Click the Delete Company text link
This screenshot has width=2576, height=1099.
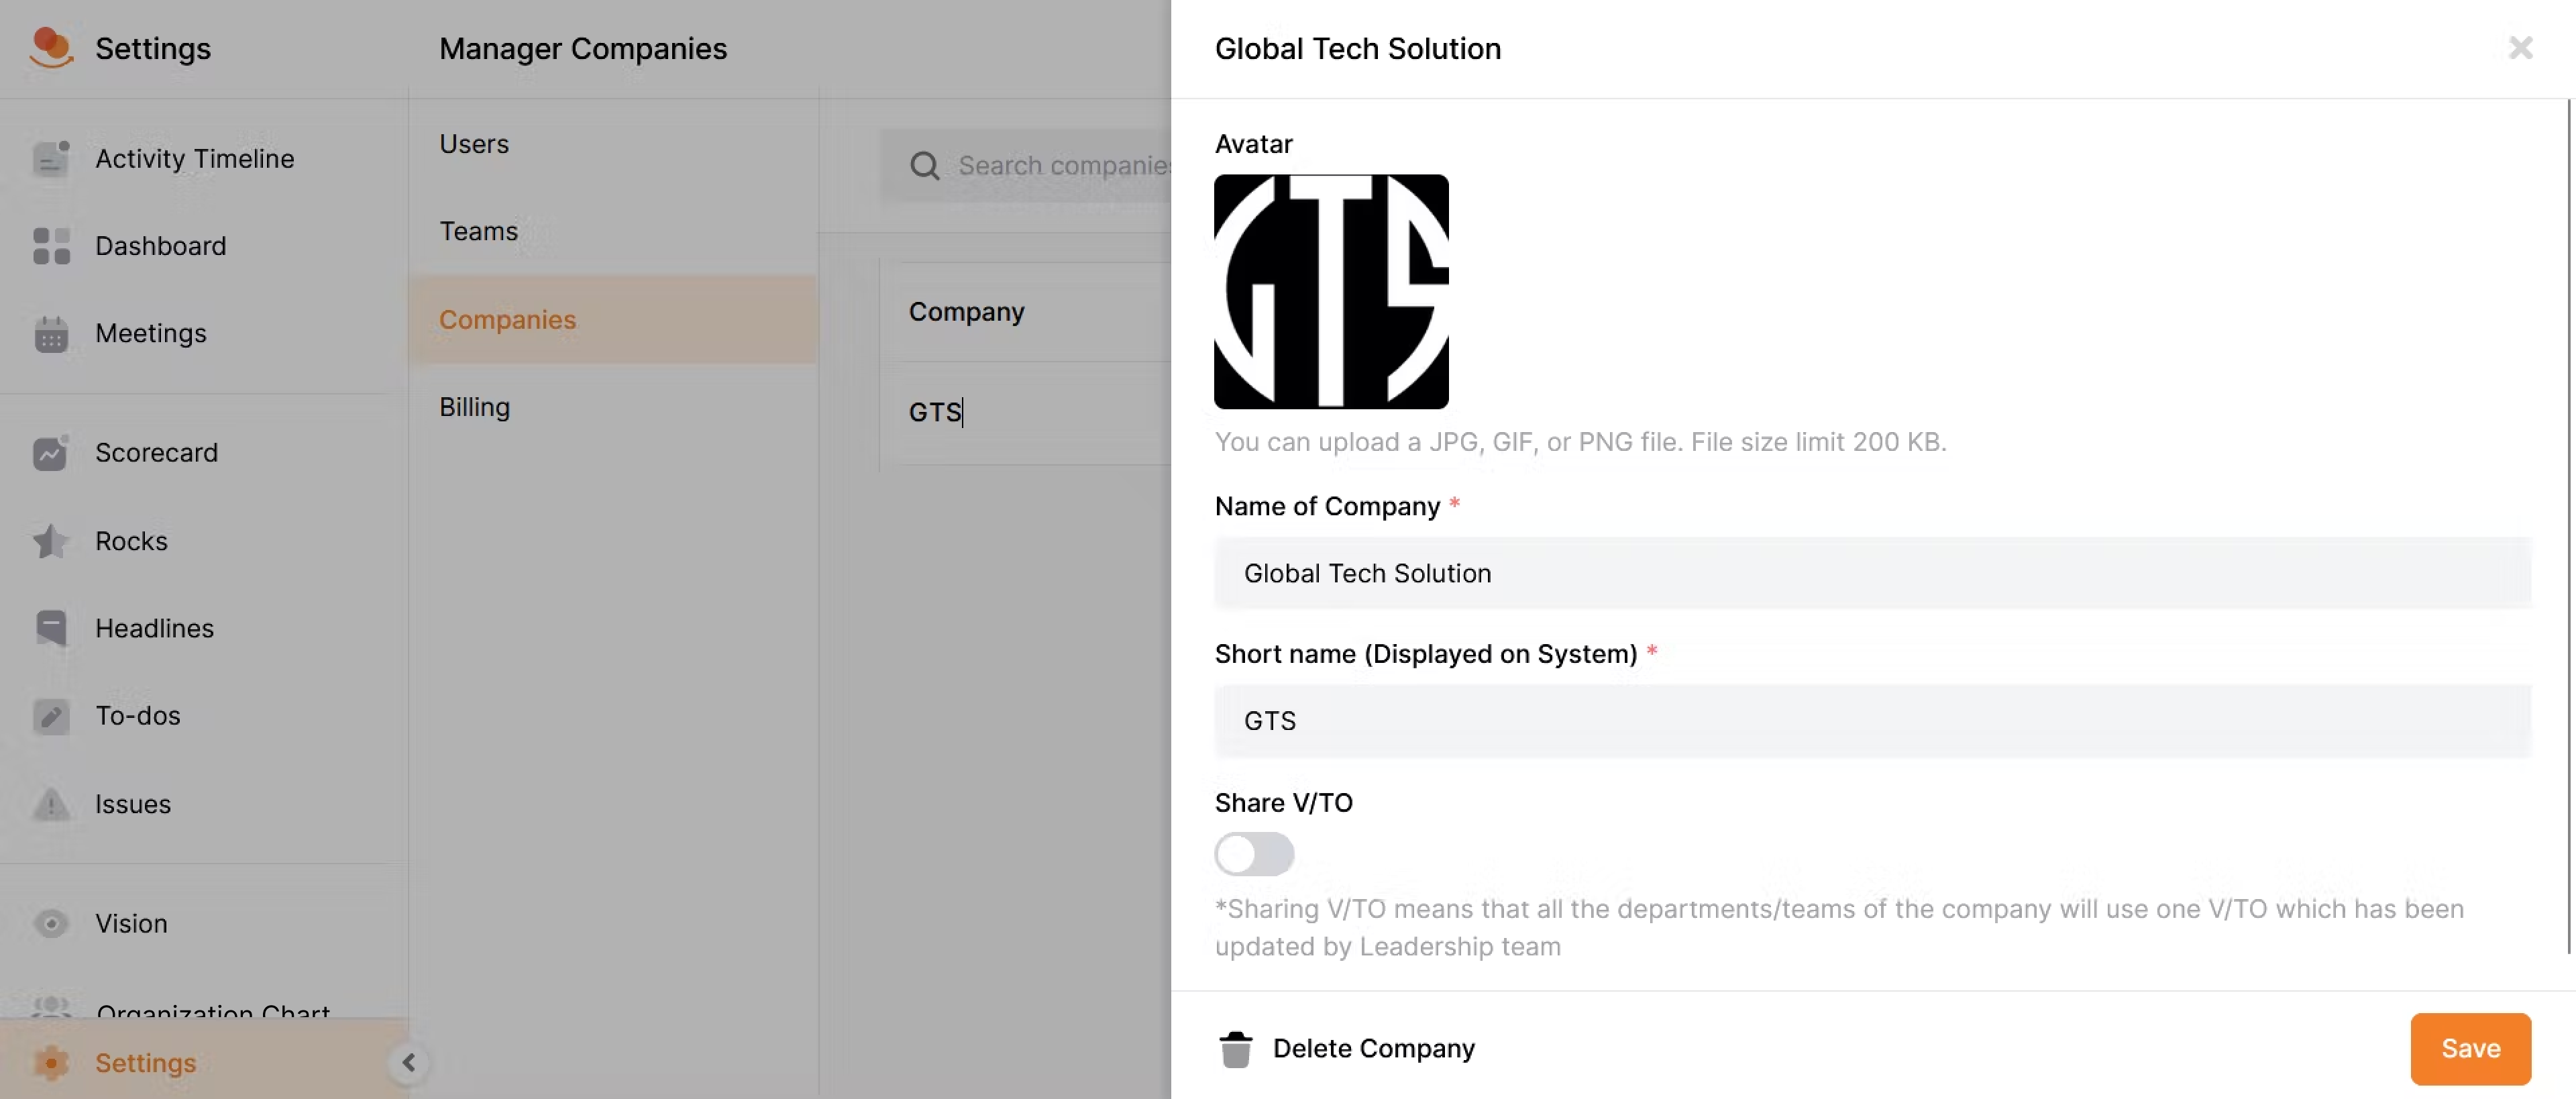(1373, 1049)
